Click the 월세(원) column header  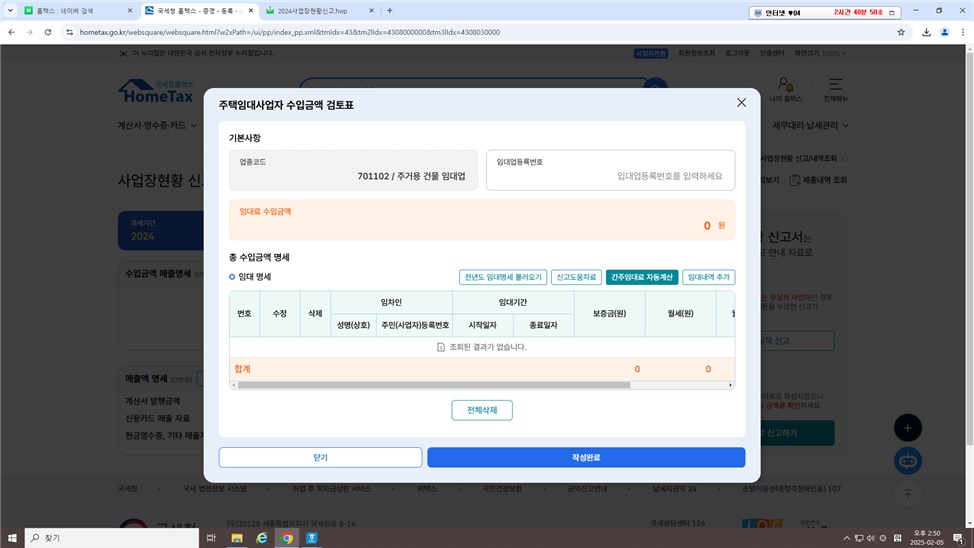pos(681,314)
